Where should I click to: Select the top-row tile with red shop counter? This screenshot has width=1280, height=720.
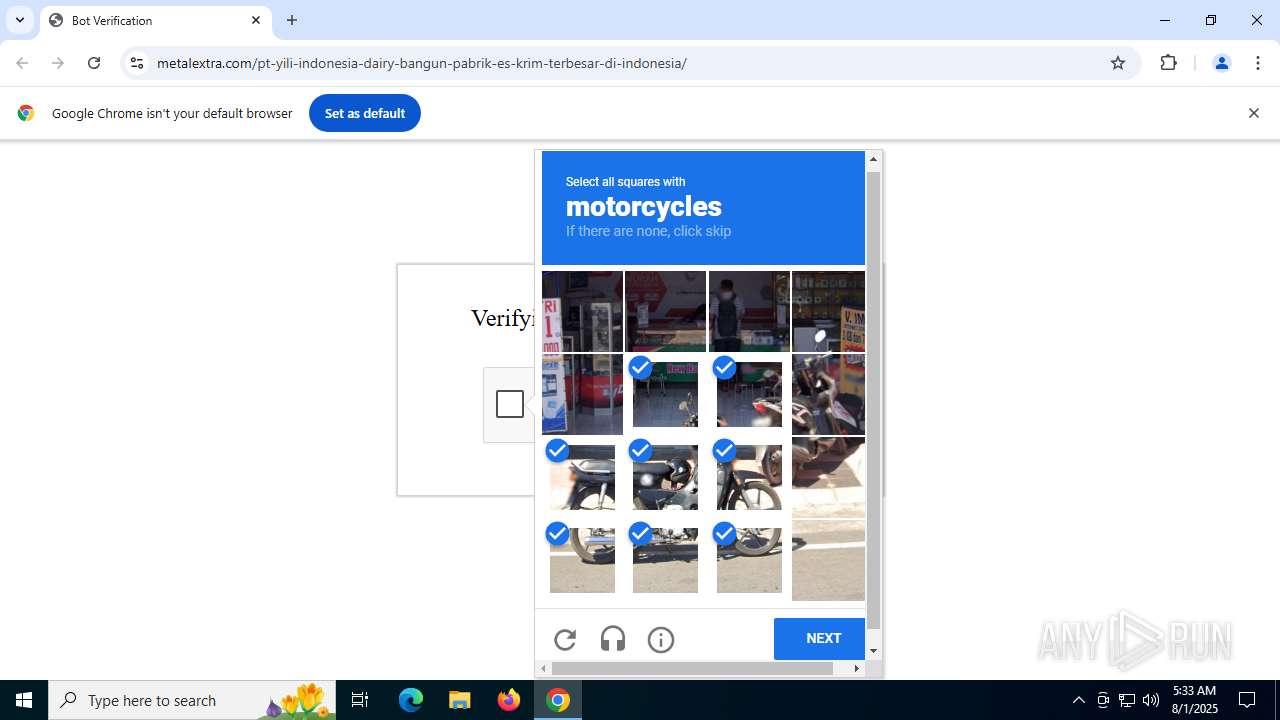[665, 311]
